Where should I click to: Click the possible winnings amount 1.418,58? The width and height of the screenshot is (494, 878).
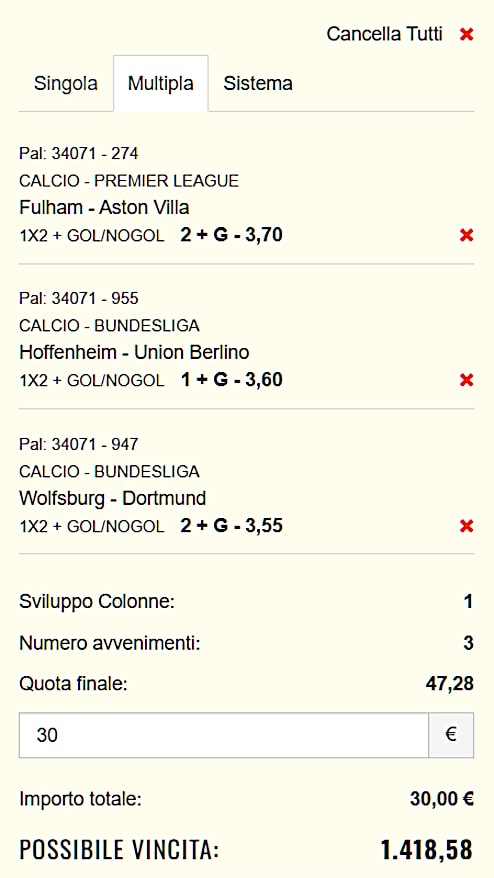(427, 849)
